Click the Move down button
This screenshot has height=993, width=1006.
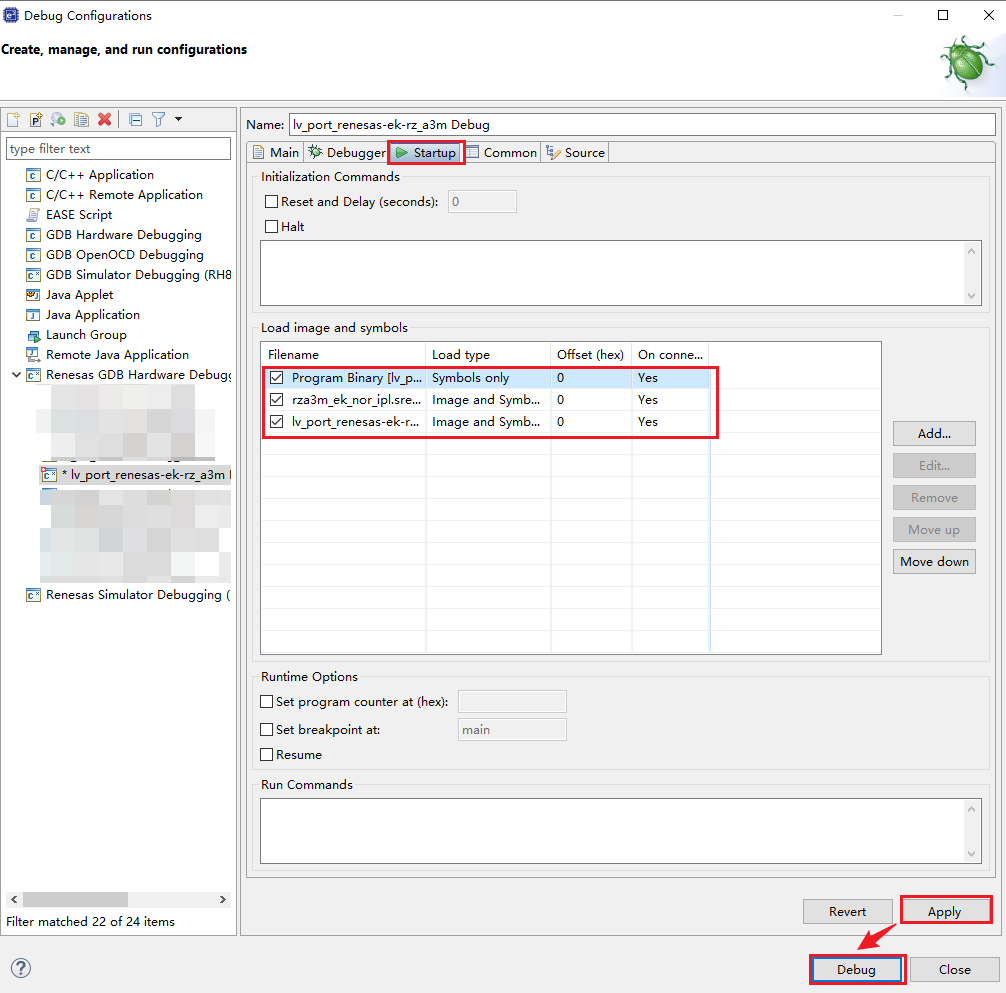(933, 562)
